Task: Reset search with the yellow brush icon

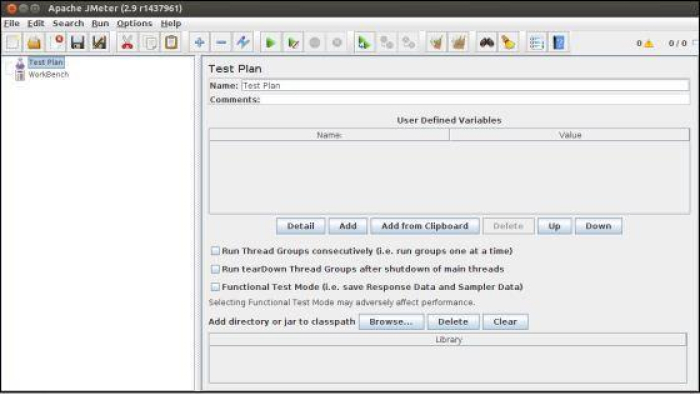Action: (x=508, y=42)
